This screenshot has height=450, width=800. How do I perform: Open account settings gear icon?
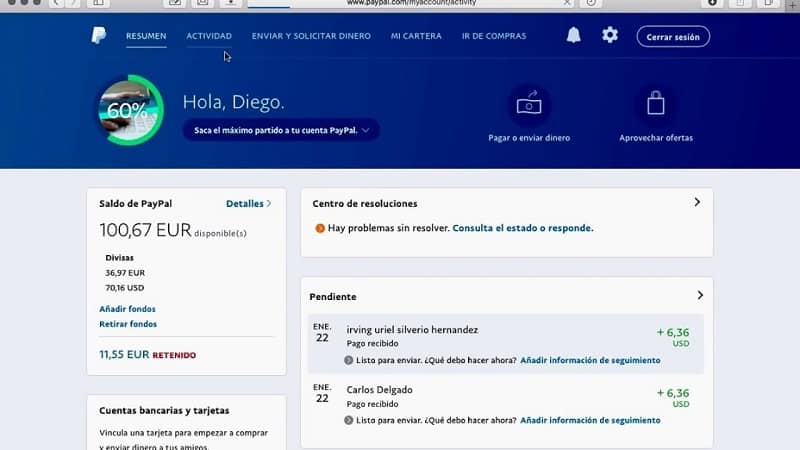point(610,35)
